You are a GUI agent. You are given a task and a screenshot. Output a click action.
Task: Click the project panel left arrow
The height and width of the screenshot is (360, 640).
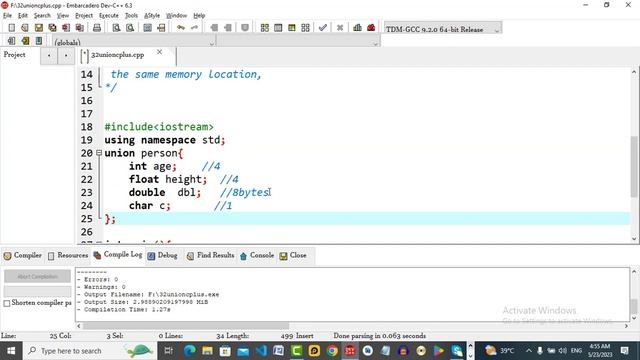click(x=49, y=55)
